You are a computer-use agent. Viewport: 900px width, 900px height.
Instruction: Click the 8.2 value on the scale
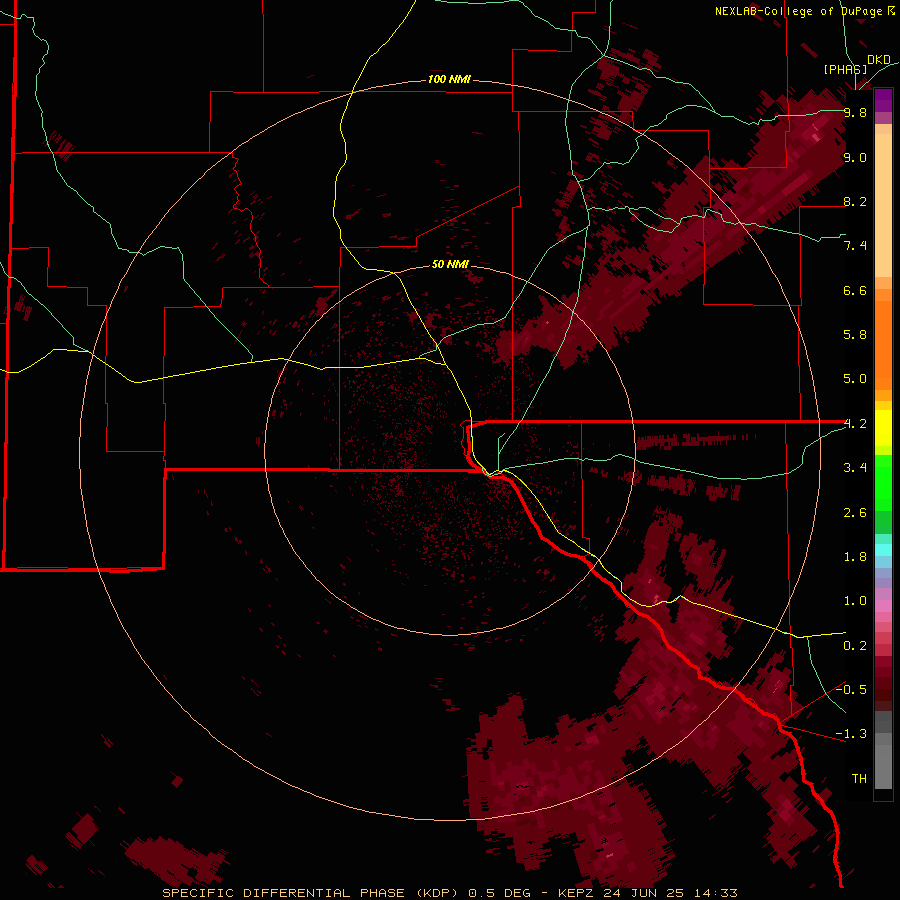click(x=855, y=201)
